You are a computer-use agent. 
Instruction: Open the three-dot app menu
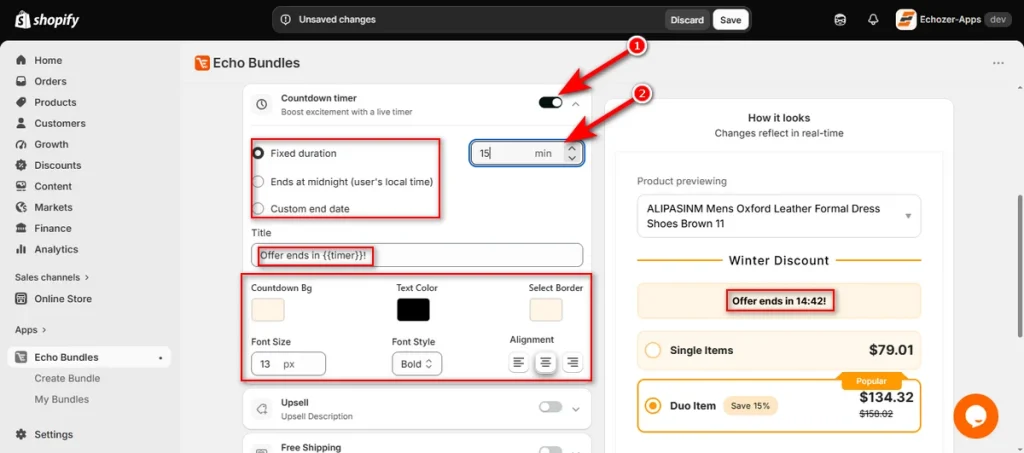click(998, 63)
